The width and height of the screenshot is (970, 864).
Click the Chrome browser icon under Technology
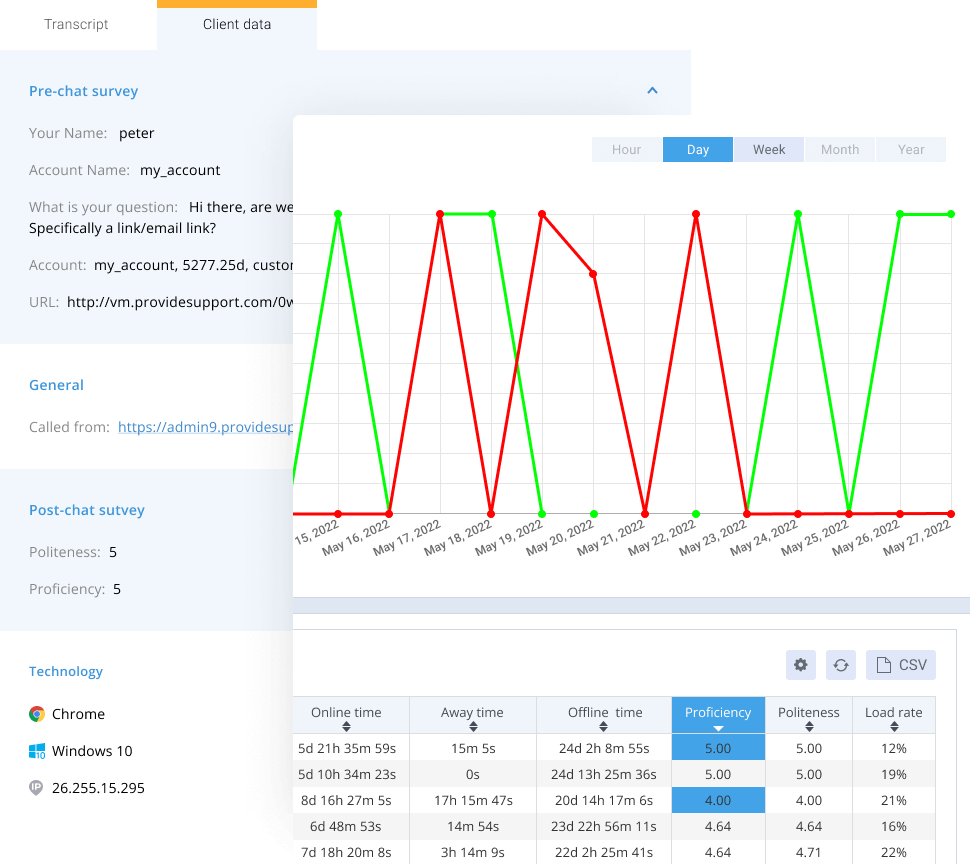coord(35,714)
